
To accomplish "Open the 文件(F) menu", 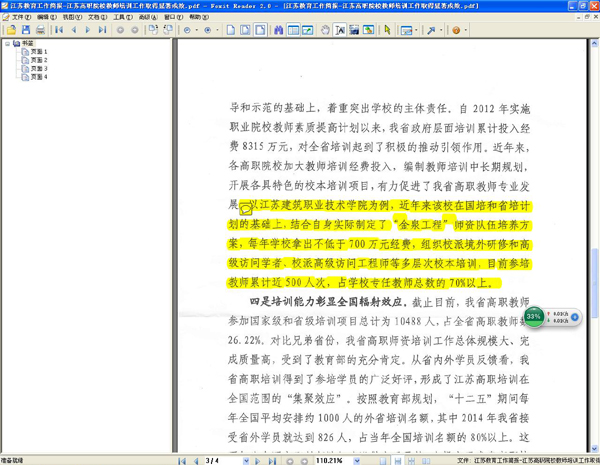I will coord(21,17).
